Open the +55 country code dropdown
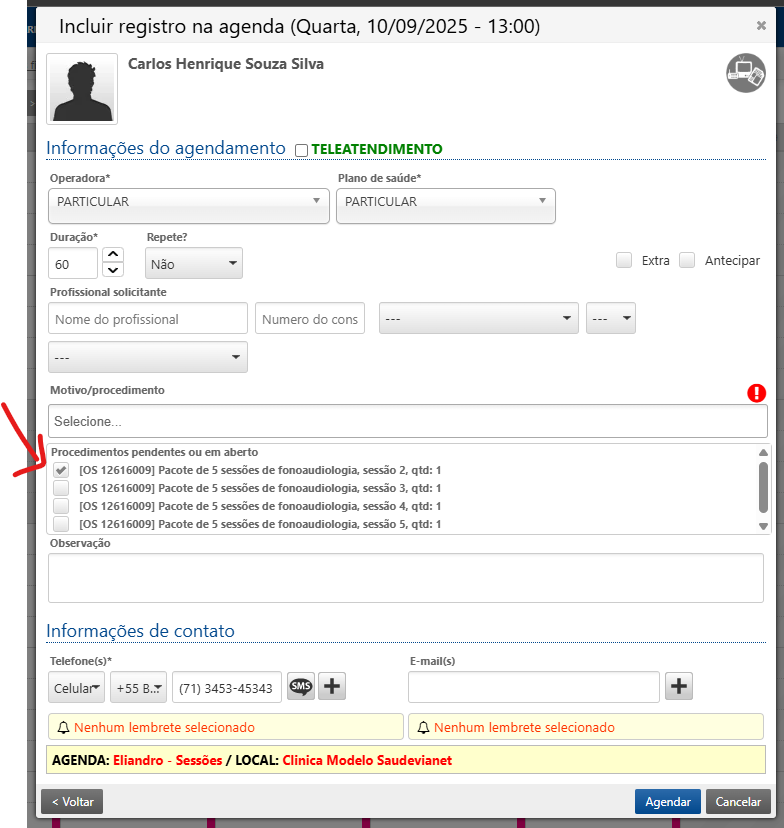This screenshot has height=828, width=784. 138,687
